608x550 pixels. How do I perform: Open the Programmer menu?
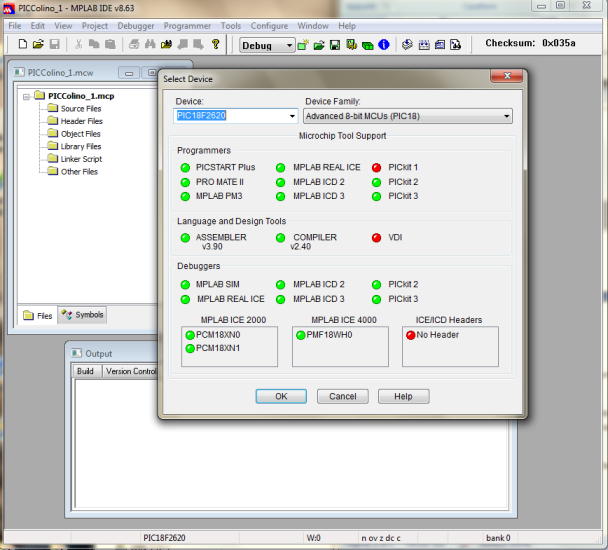pos(187,26)
